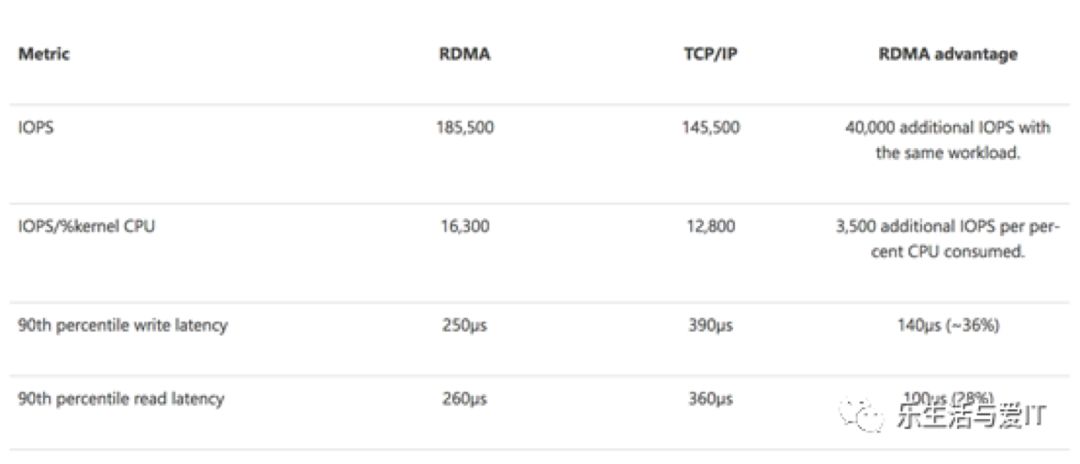Click the 390µs write latency value
The width and height of the screenshot is (1080, 464).
pos(711,325)
